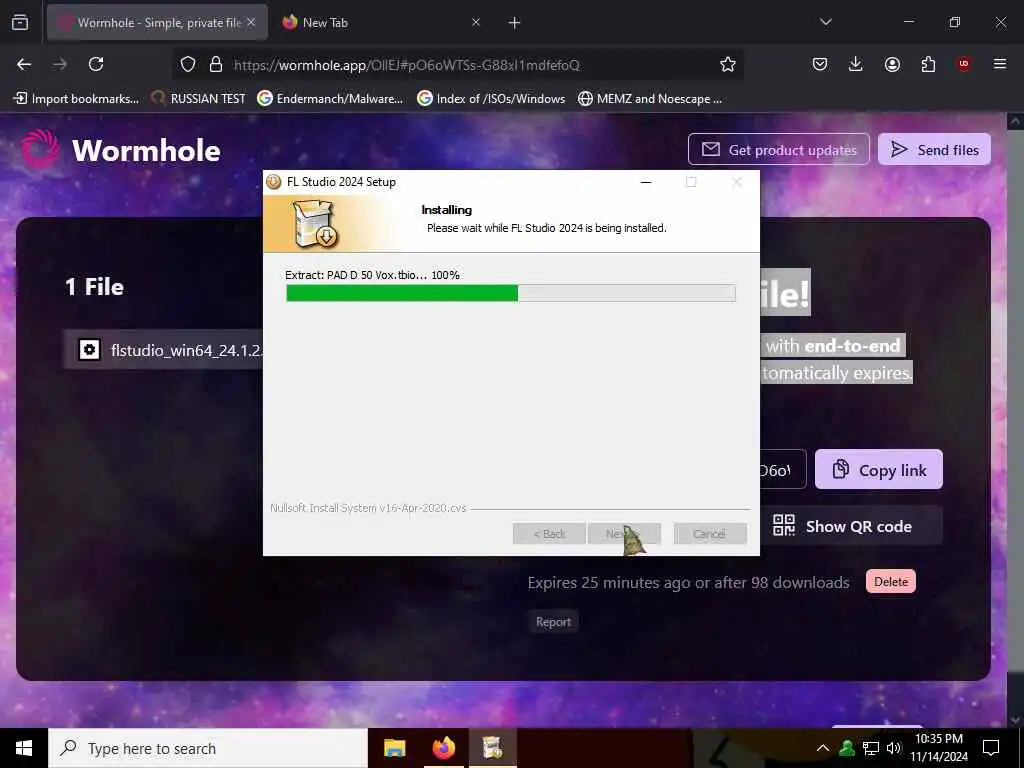1024x768 pixels.
Task: Open the Firefox account icon
Action: 892,64
